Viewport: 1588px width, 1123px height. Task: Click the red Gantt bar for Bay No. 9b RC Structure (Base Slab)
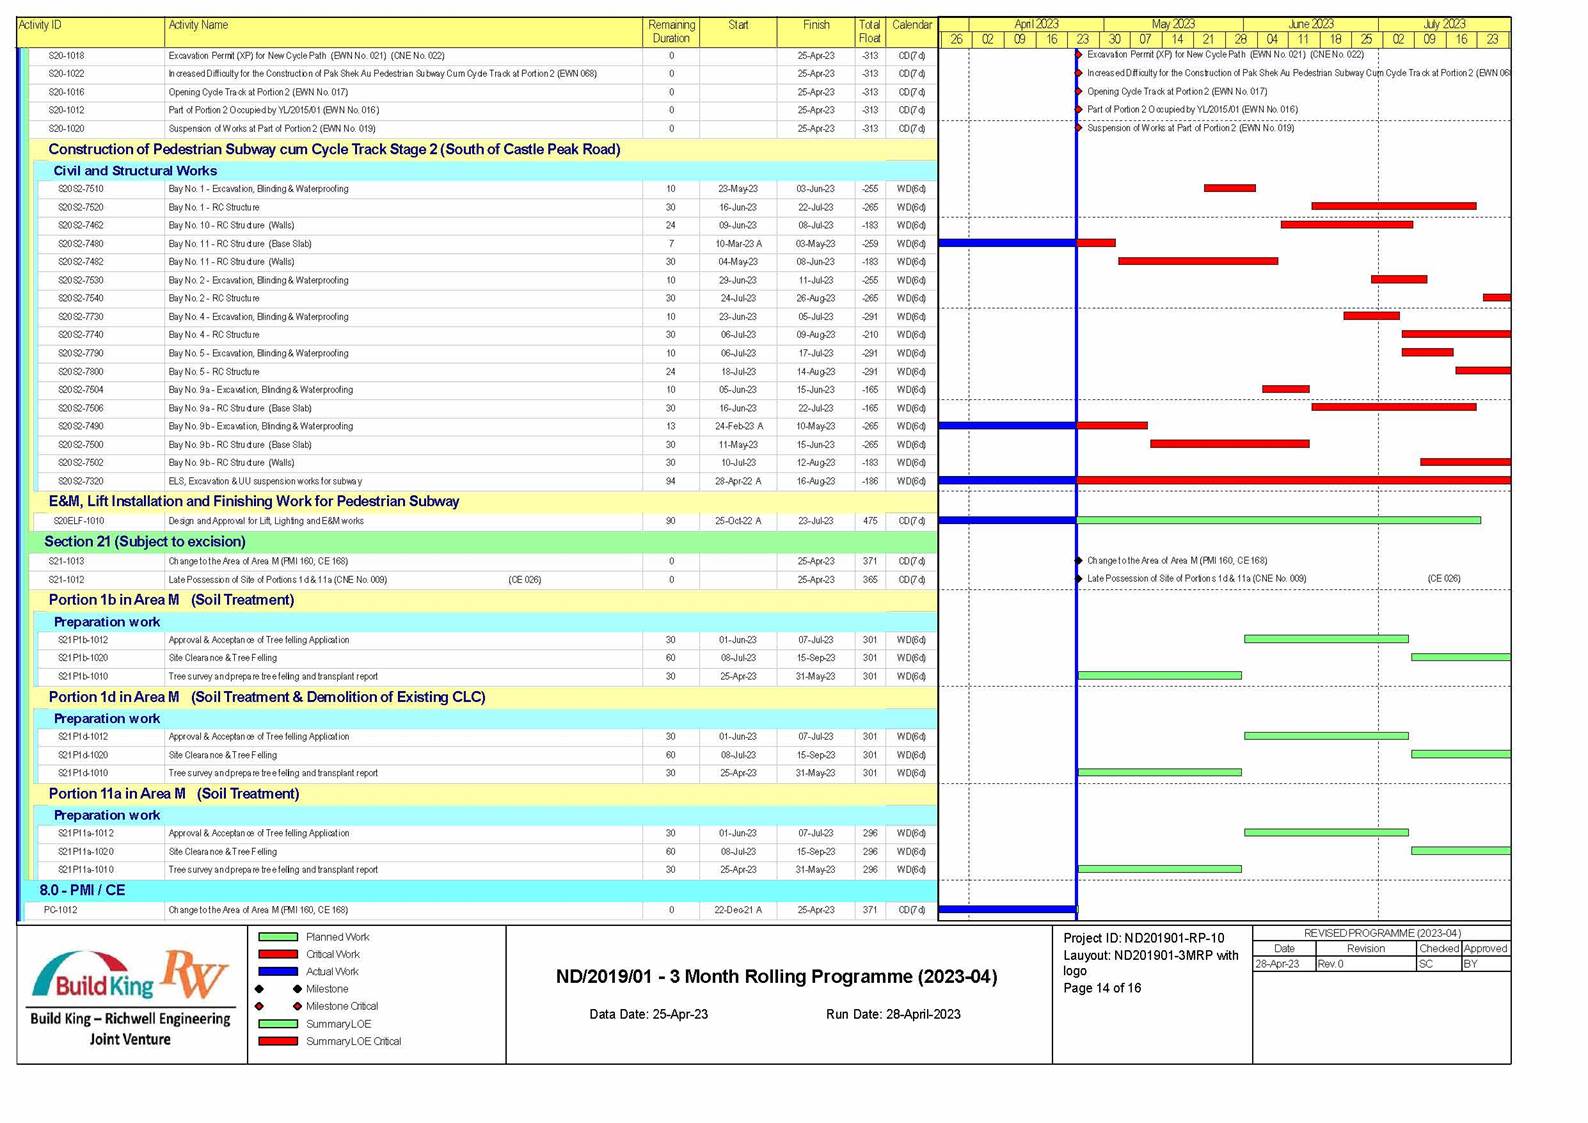point(1230,444)
